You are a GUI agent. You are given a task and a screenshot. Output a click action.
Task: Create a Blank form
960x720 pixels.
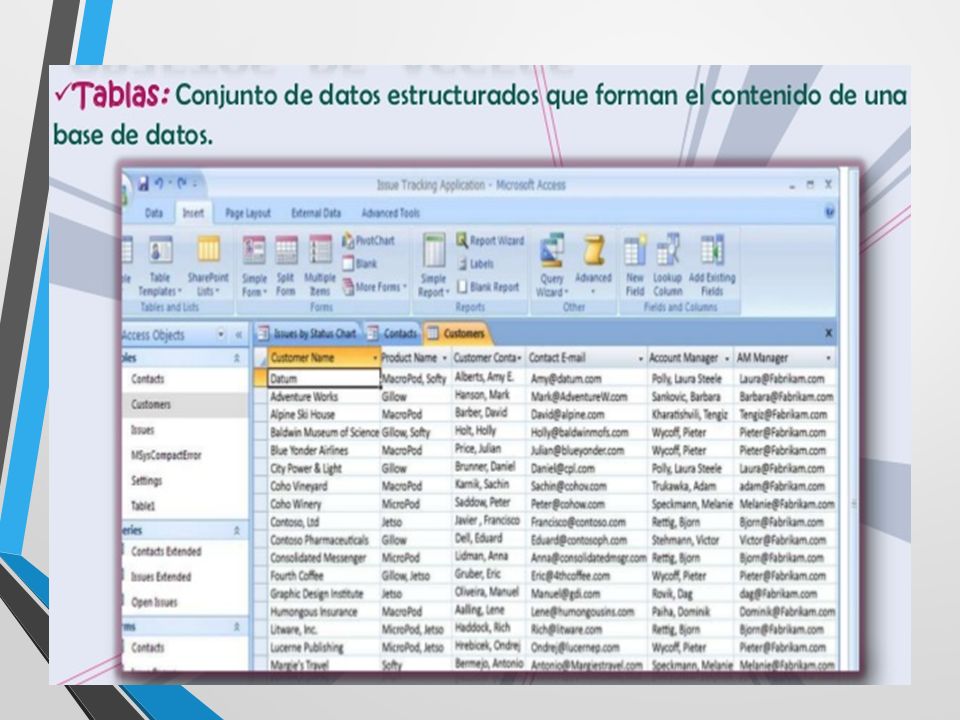360,264
